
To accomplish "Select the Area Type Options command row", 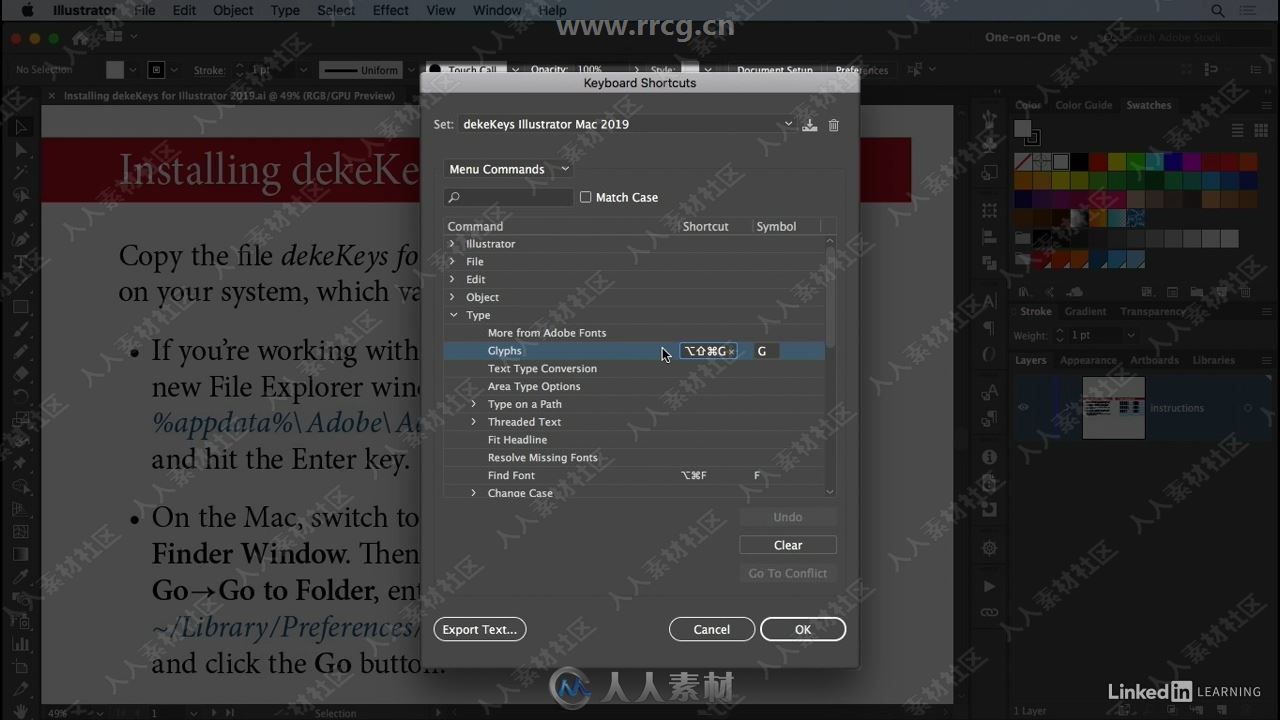I will click(x=635, y=387).
